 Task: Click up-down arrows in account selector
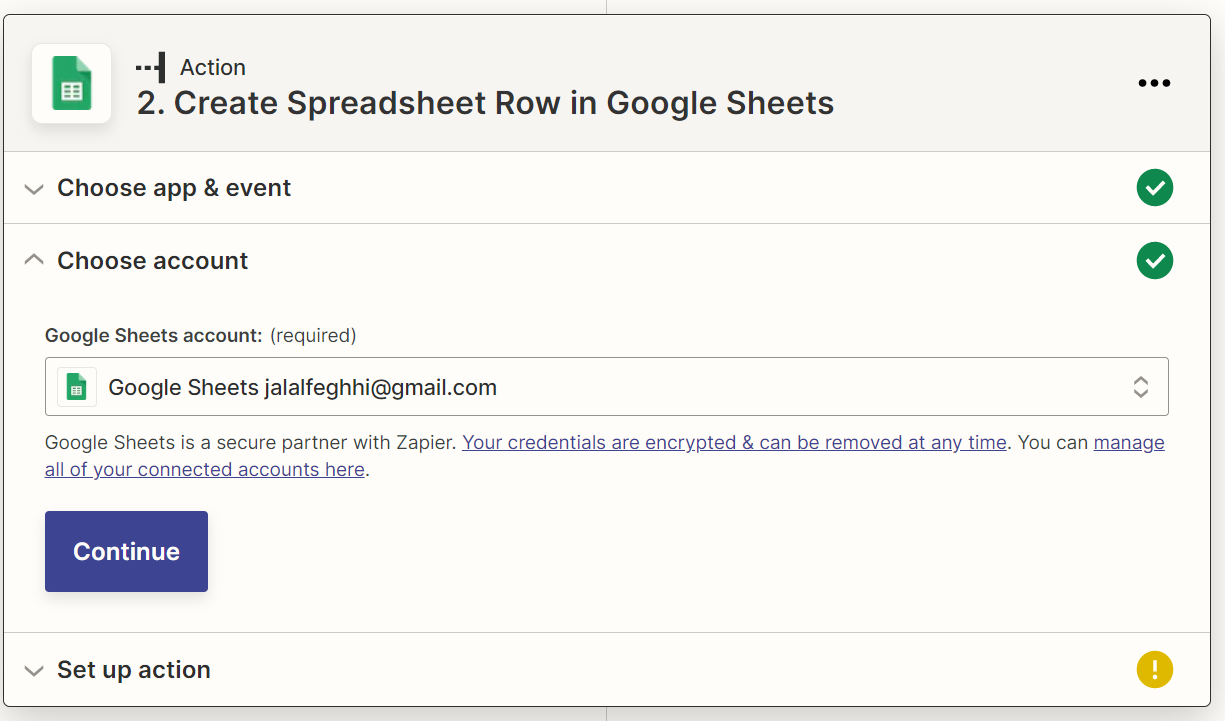click(1141, 387)
